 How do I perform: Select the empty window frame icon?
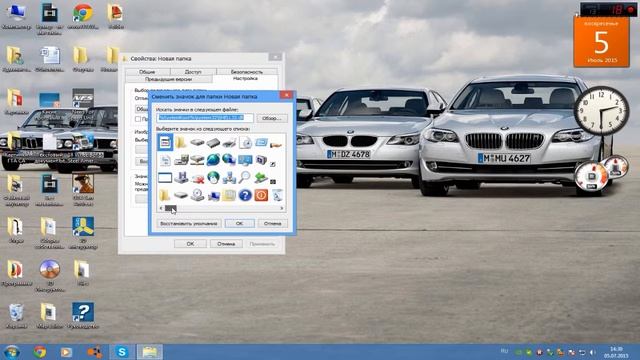coord(165,178)
